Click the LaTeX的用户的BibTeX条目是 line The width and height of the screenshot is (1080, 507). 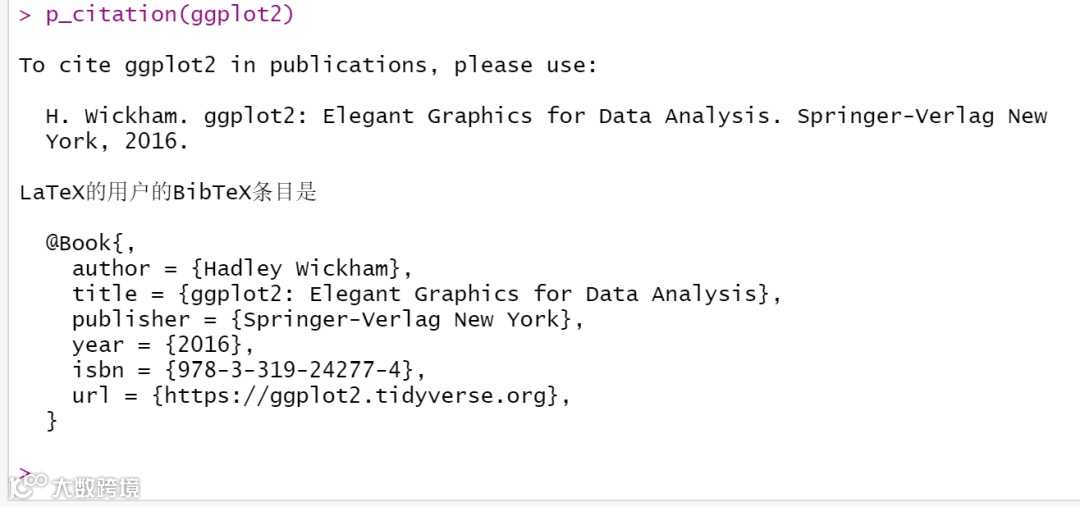(168, 192)
